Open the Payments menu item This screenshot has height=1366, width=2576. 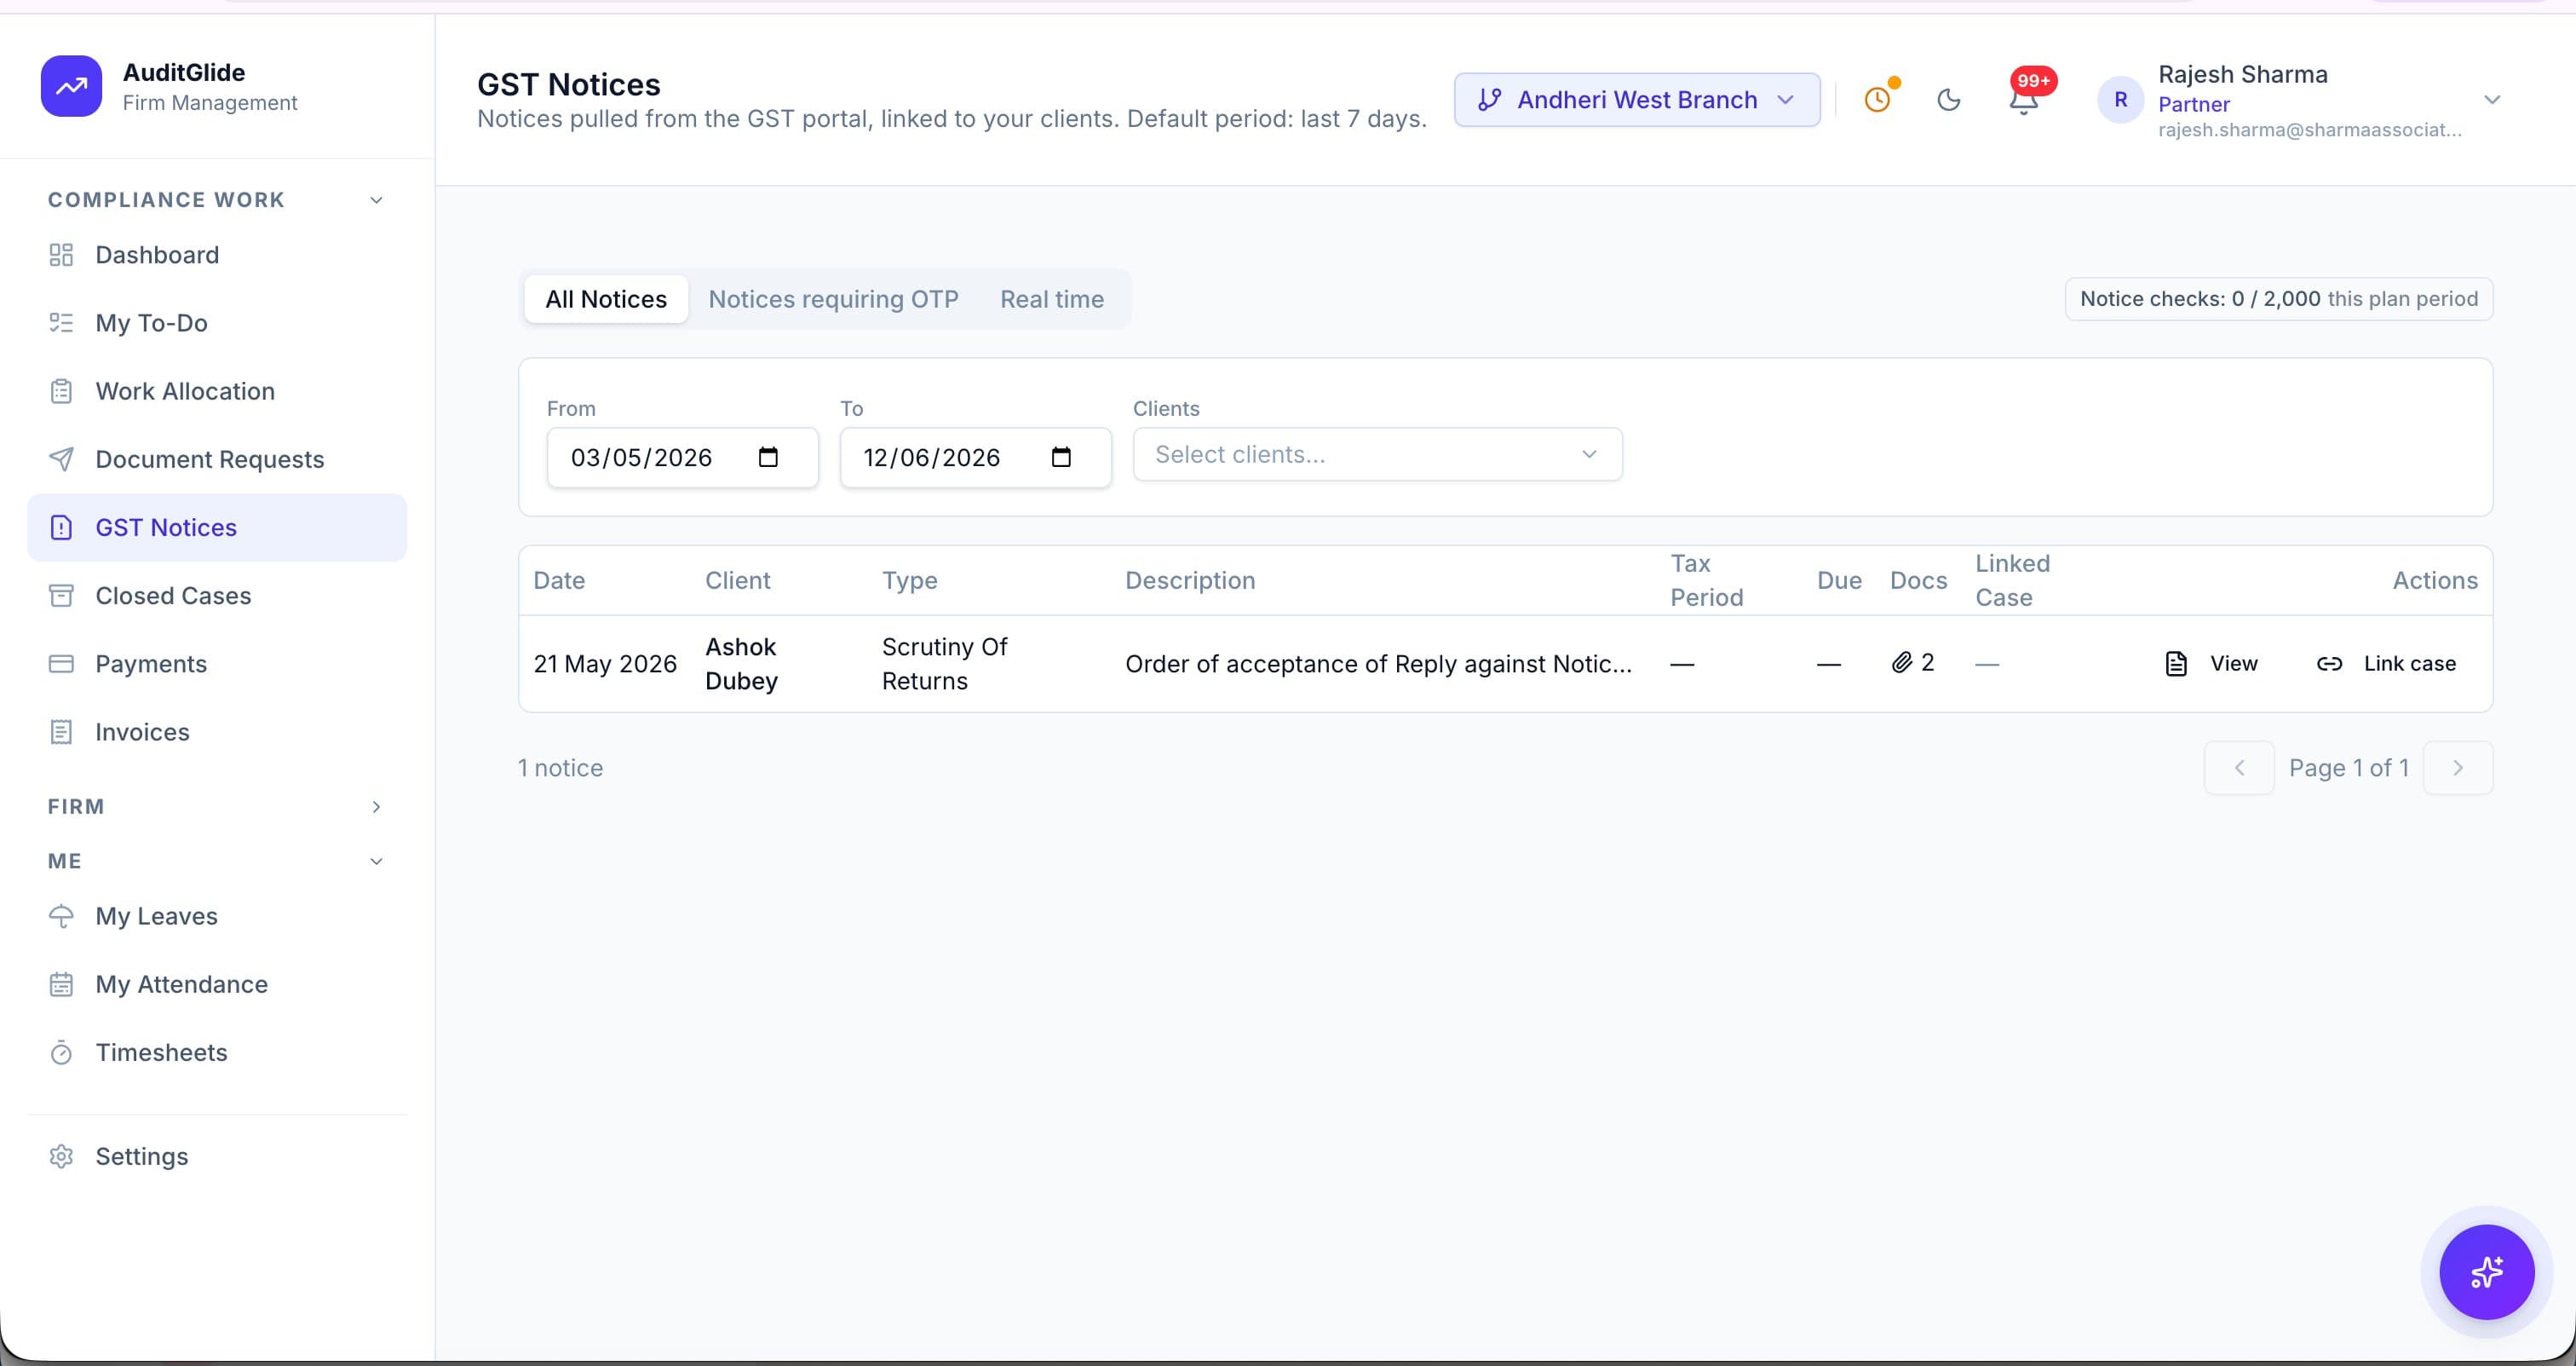pos(217,663)
